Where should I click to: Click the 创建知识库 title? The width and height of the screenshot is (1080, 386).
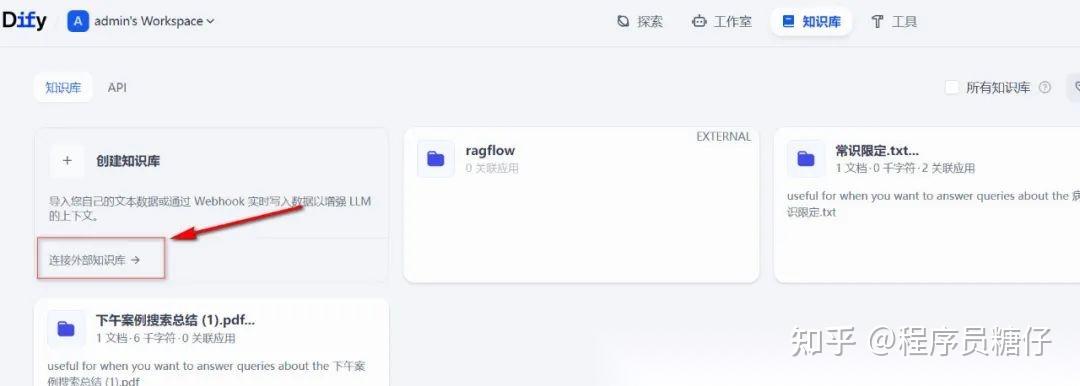(128, 161)
